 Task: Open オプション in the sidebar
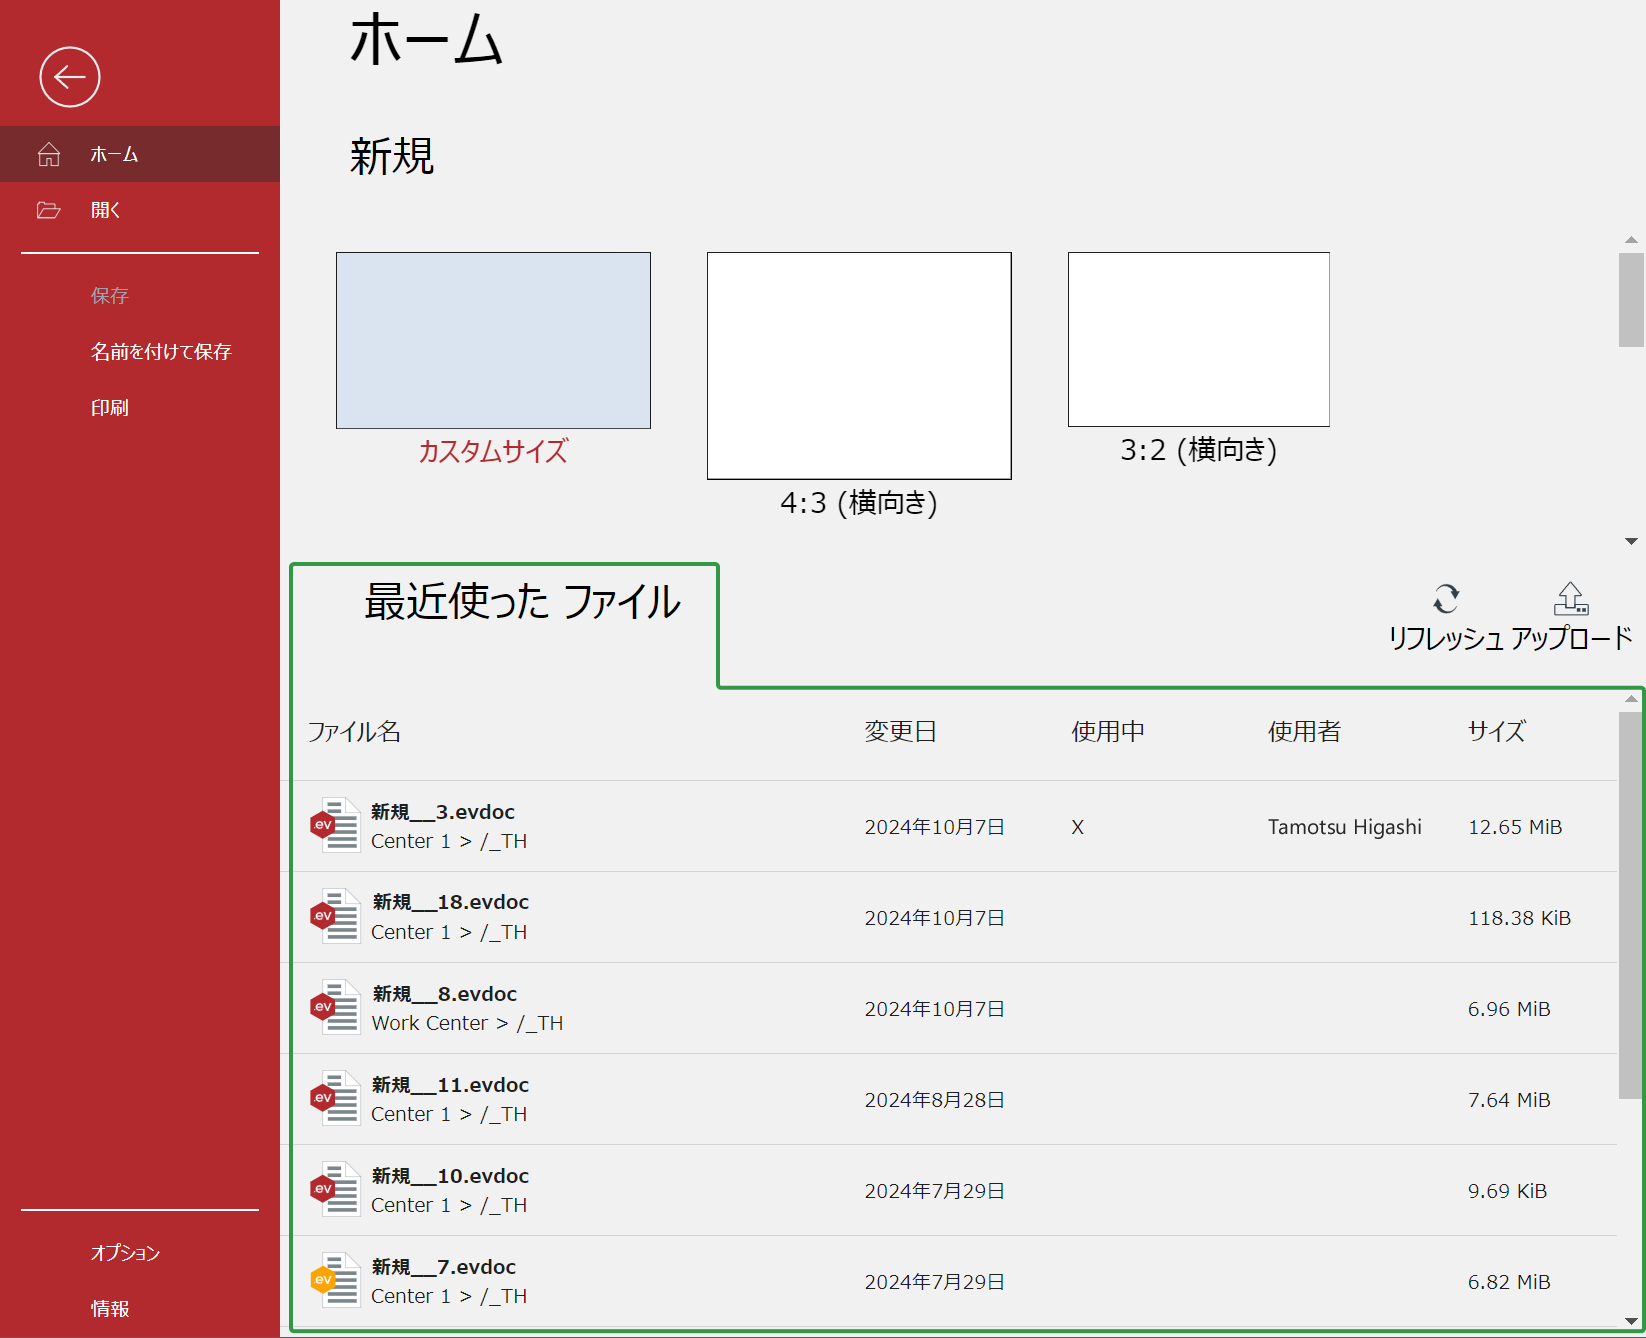click(x=125, y=1253)
